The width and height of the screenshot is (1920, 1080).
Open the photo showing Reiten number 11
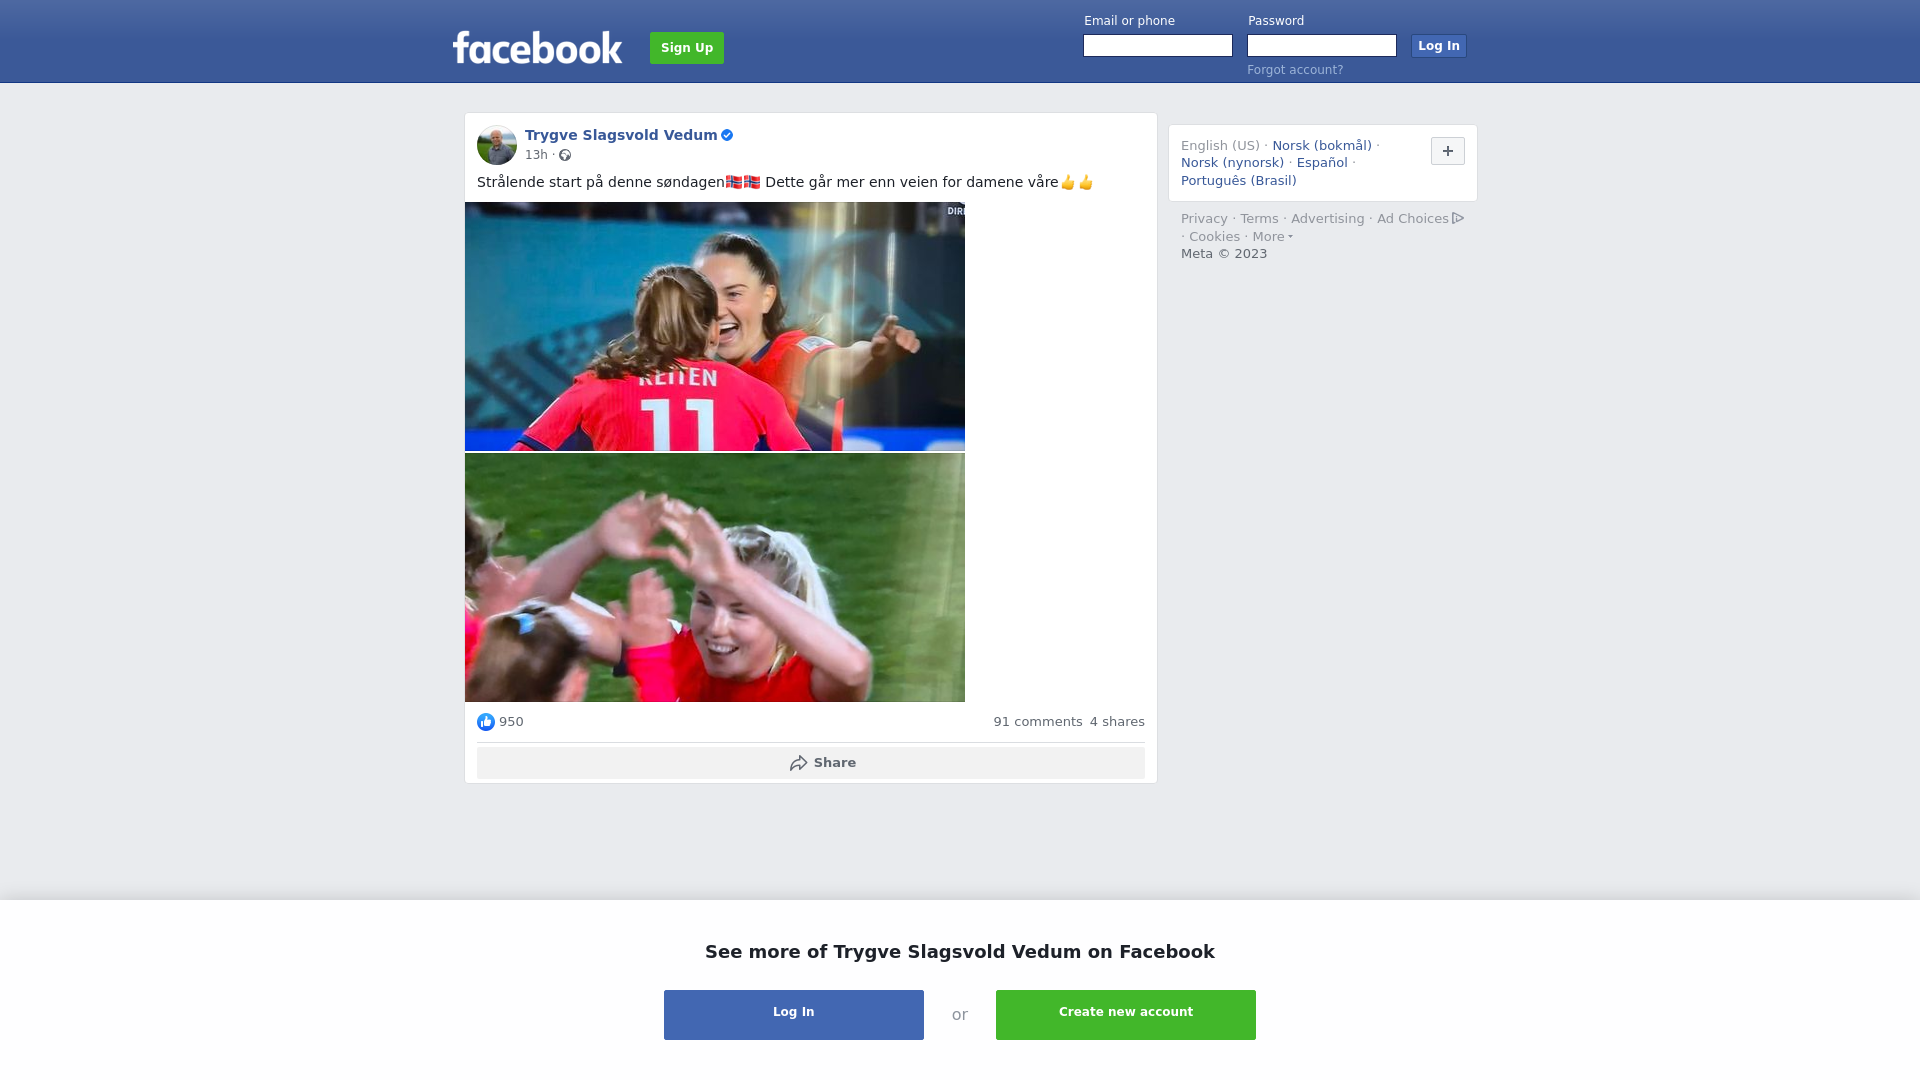[715, 326]
